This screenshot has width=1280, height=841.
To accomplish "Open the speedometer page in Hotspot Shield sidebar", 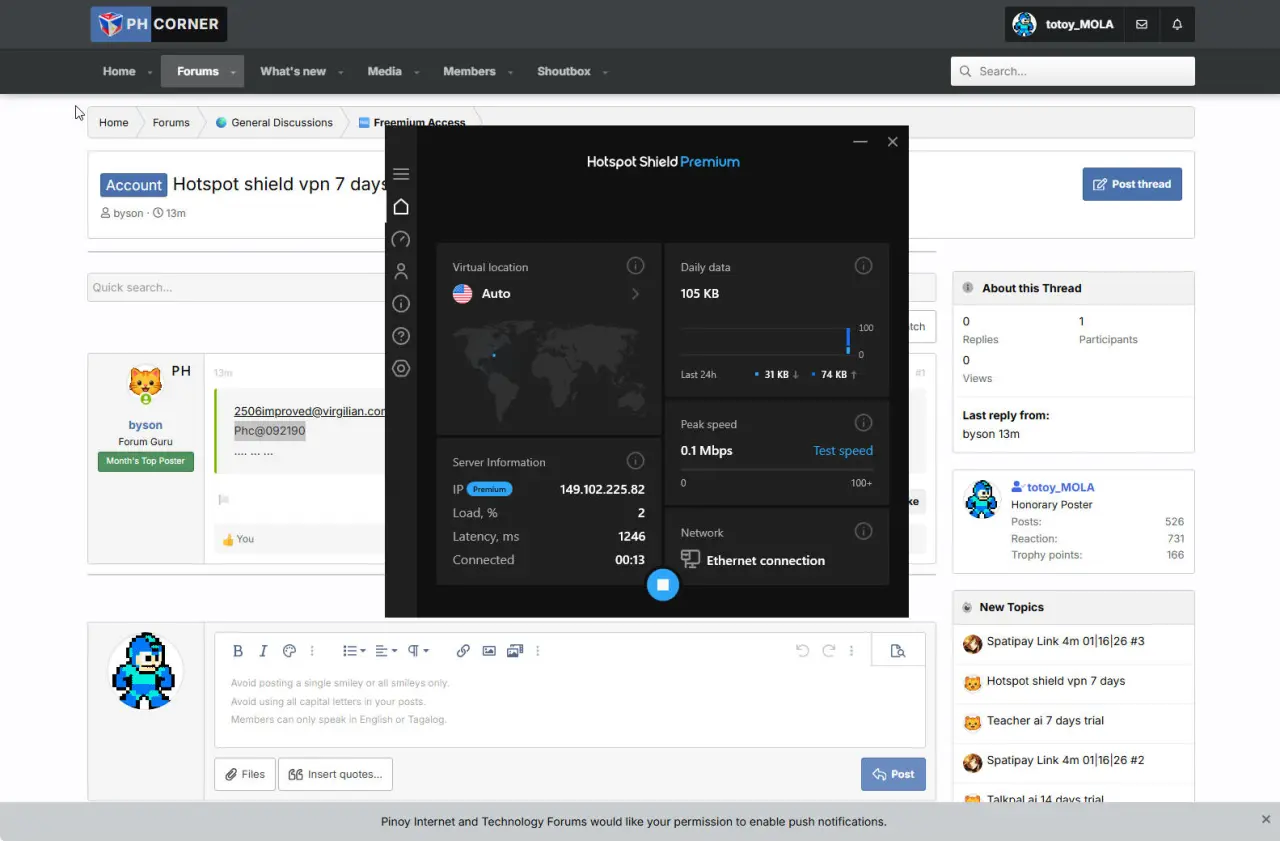I will [x=401, y=240].
